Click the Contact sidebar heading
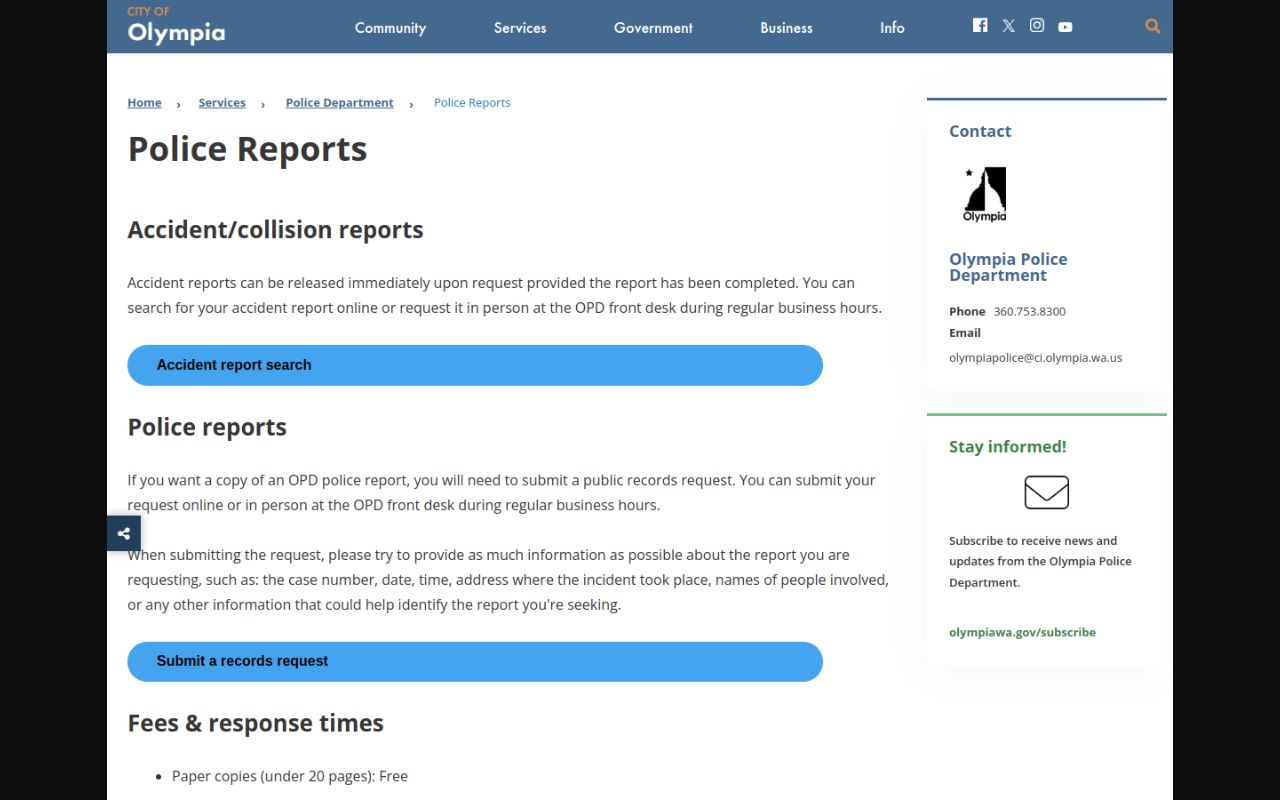This screenshot has width=1280, height=800. coord(980,131)
